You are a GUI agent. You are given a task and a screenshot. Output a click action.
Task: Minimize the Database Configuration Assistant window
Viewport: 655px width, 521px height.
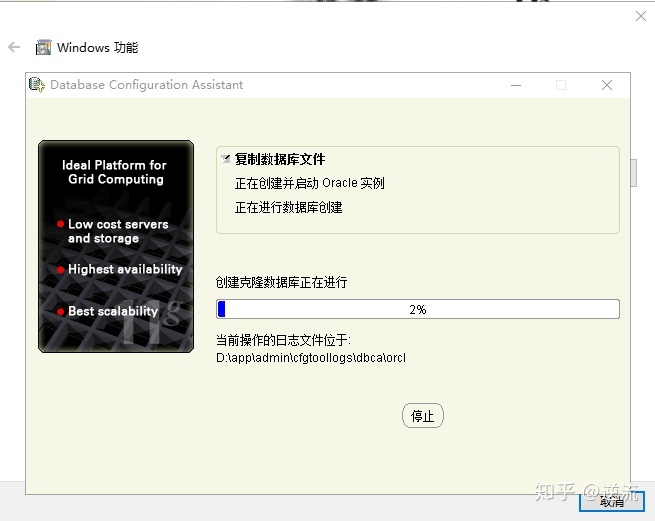point(516,85)
